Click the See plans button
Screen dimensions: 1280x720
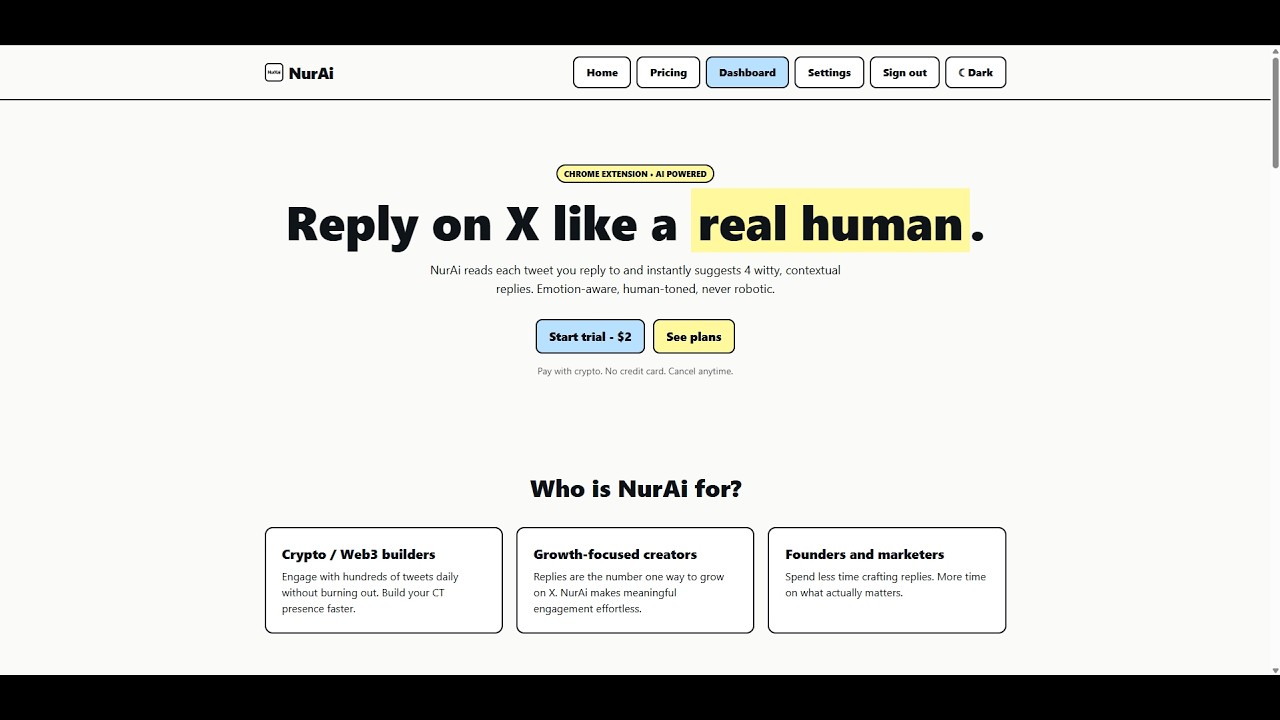(694, 337)
